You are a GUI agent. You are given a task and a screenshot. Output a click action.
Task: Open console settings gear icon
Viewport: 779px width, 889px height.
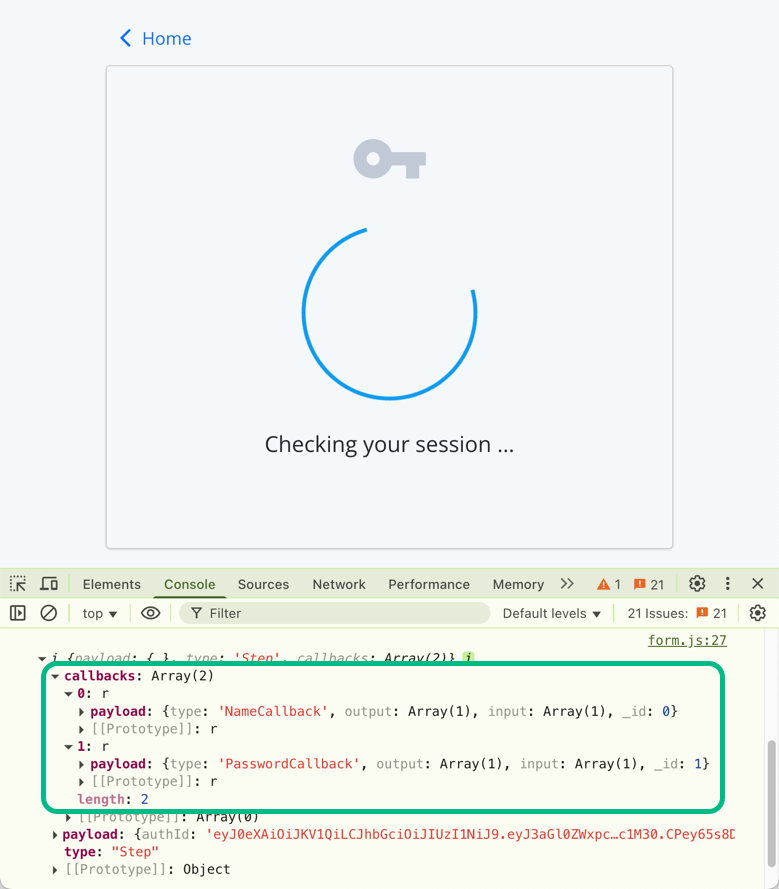point(757,613)
